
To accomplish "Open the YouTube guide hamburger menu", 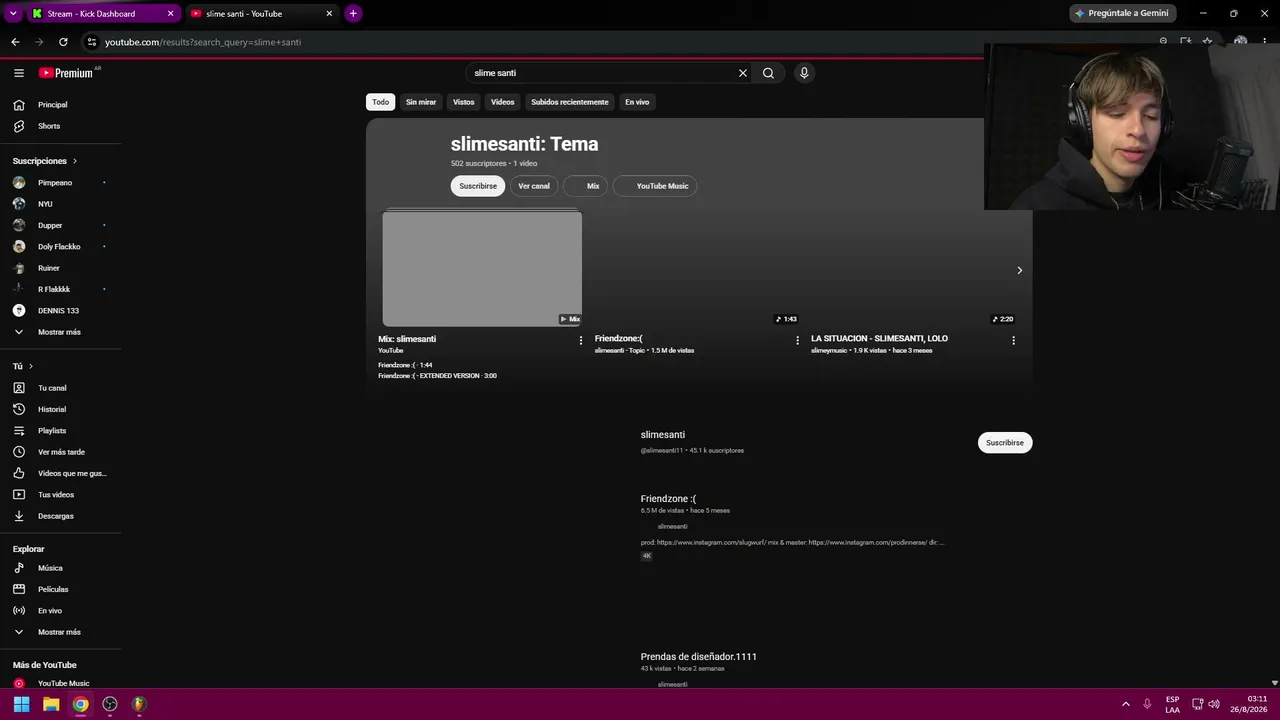I will pos(19,73).
